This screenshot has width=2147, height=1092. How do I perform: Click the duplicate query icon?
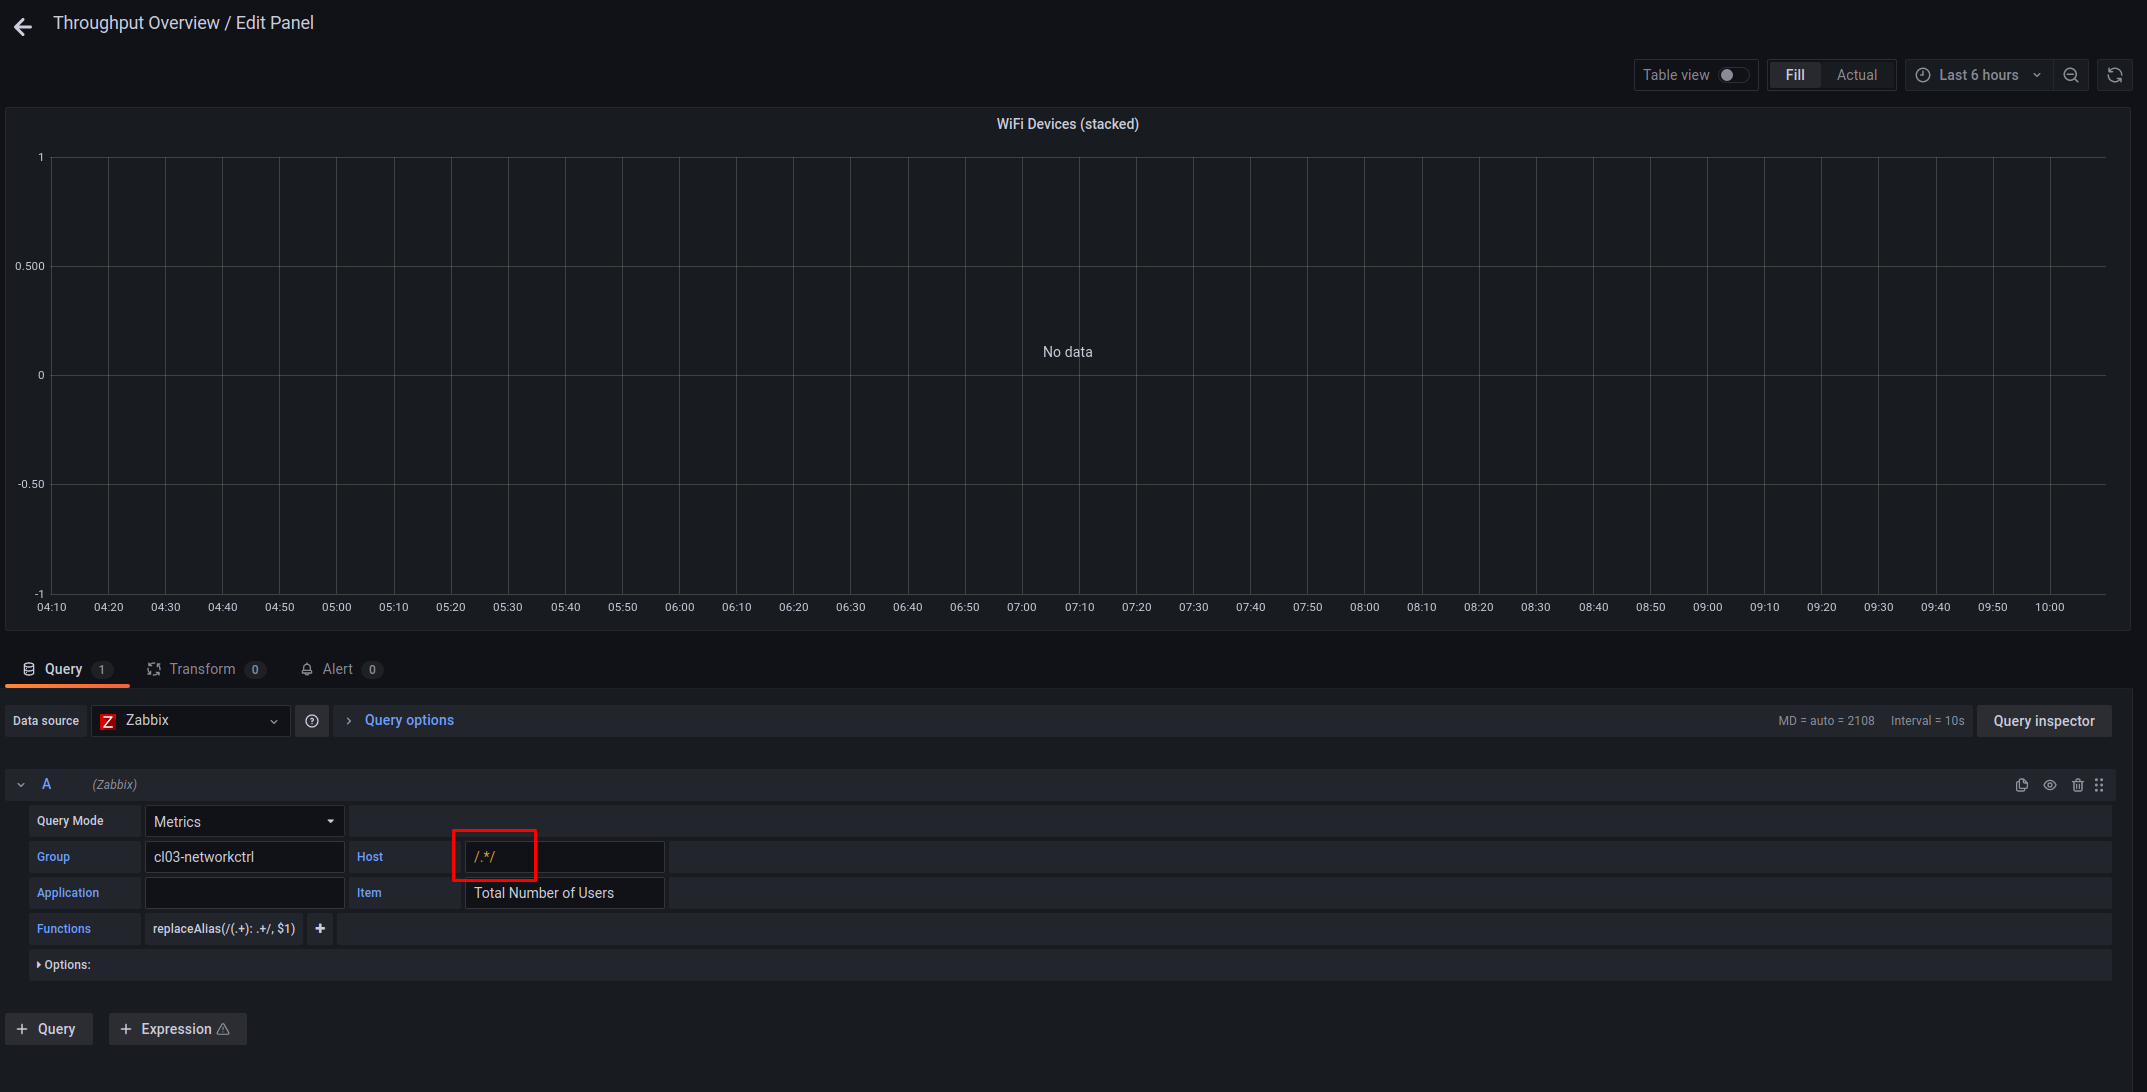click(2022, 785)
